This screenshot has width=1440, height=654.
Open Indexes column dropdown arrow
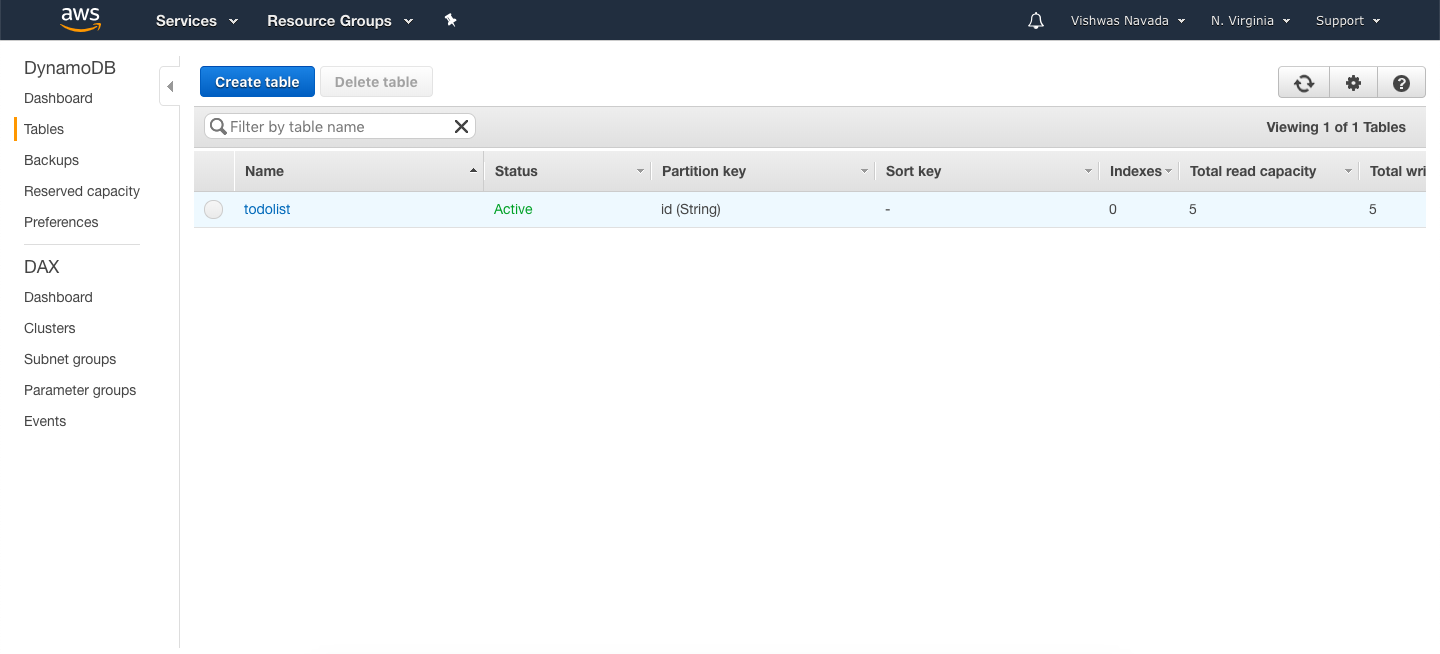[x=1168, y=171]
